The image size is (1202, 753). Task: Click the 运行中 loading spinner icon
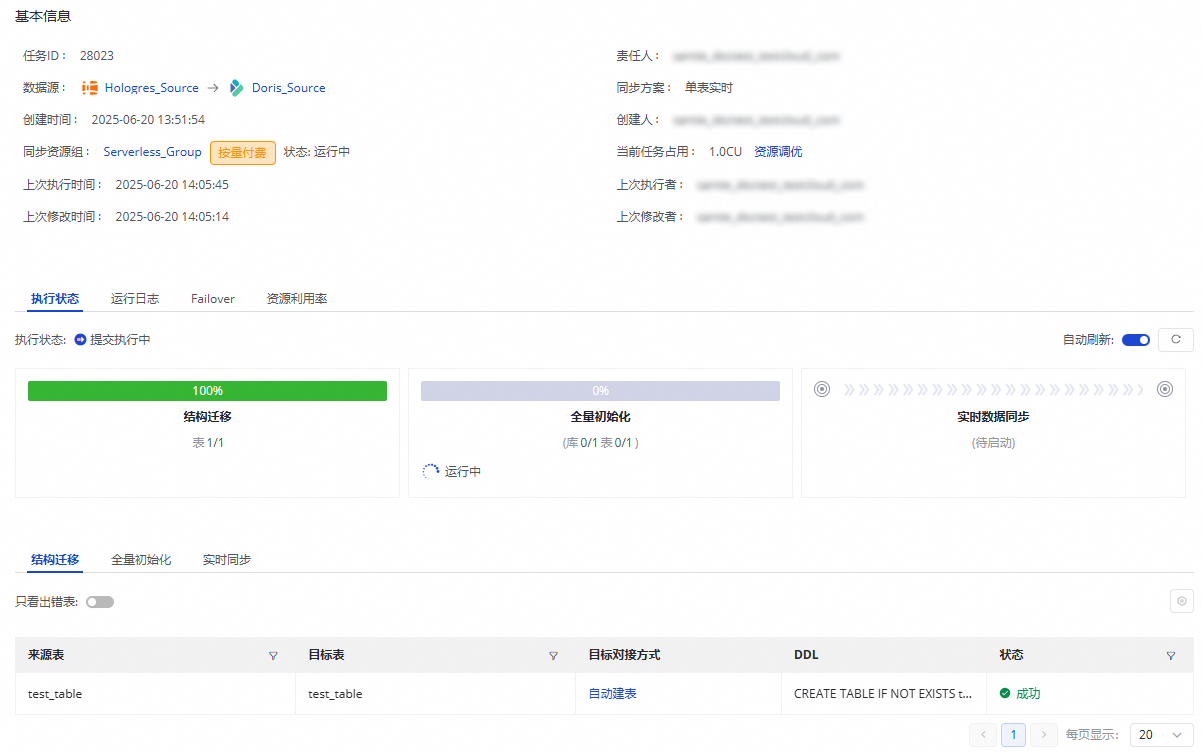pyautogui.click(x=431, y=471)
